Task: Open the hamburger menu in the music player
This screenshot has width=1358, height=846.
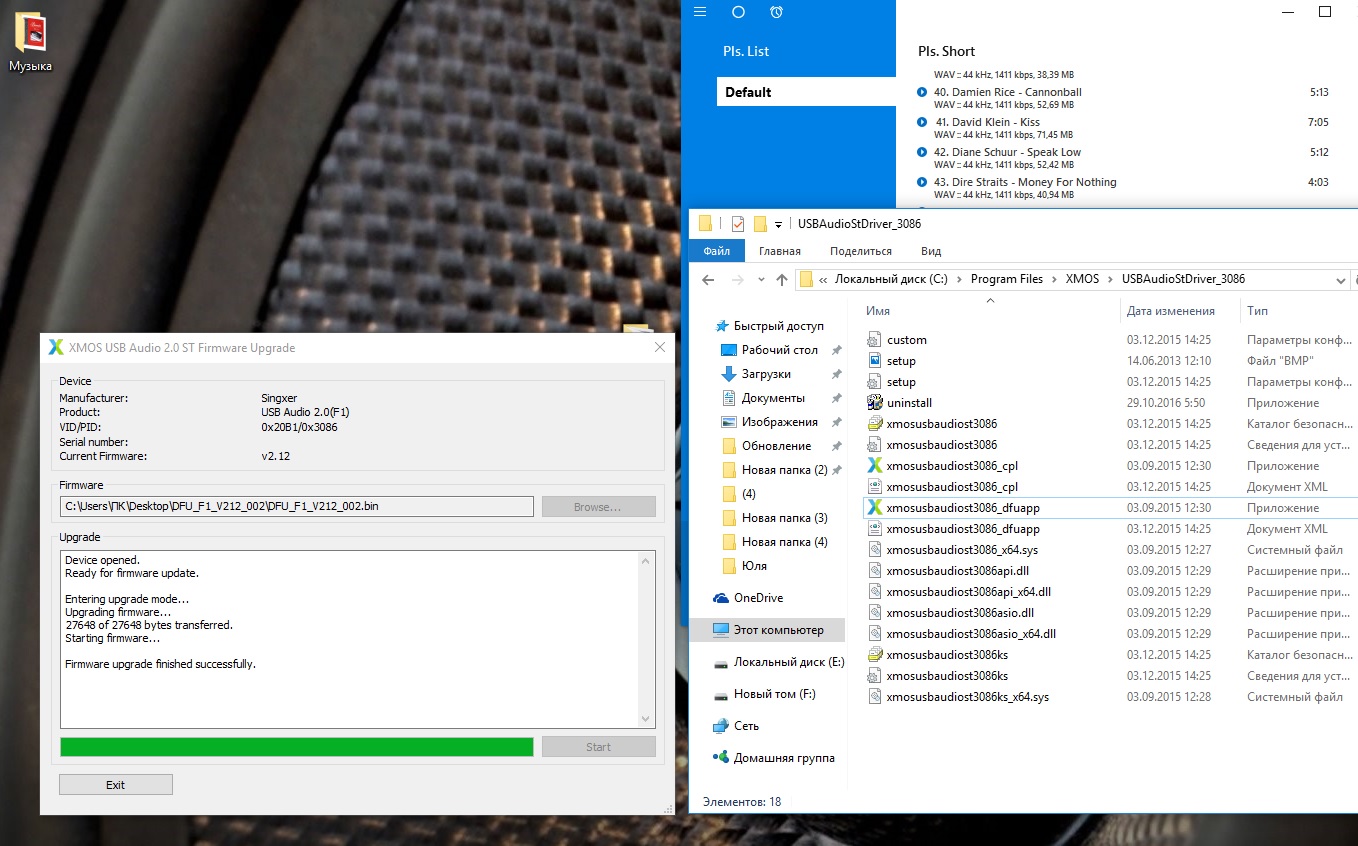Action: [700, 12]
